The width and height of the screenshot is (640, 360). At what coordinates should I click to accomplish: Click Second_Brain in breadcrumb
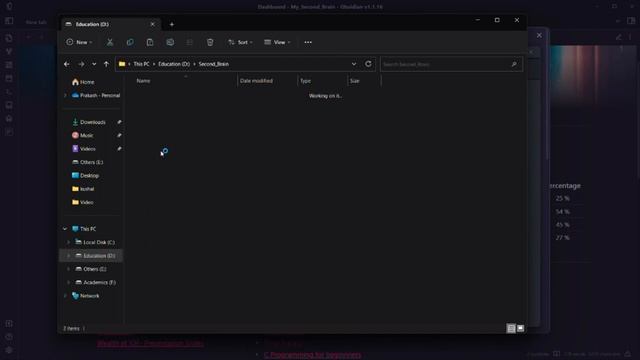coord(213,64)
